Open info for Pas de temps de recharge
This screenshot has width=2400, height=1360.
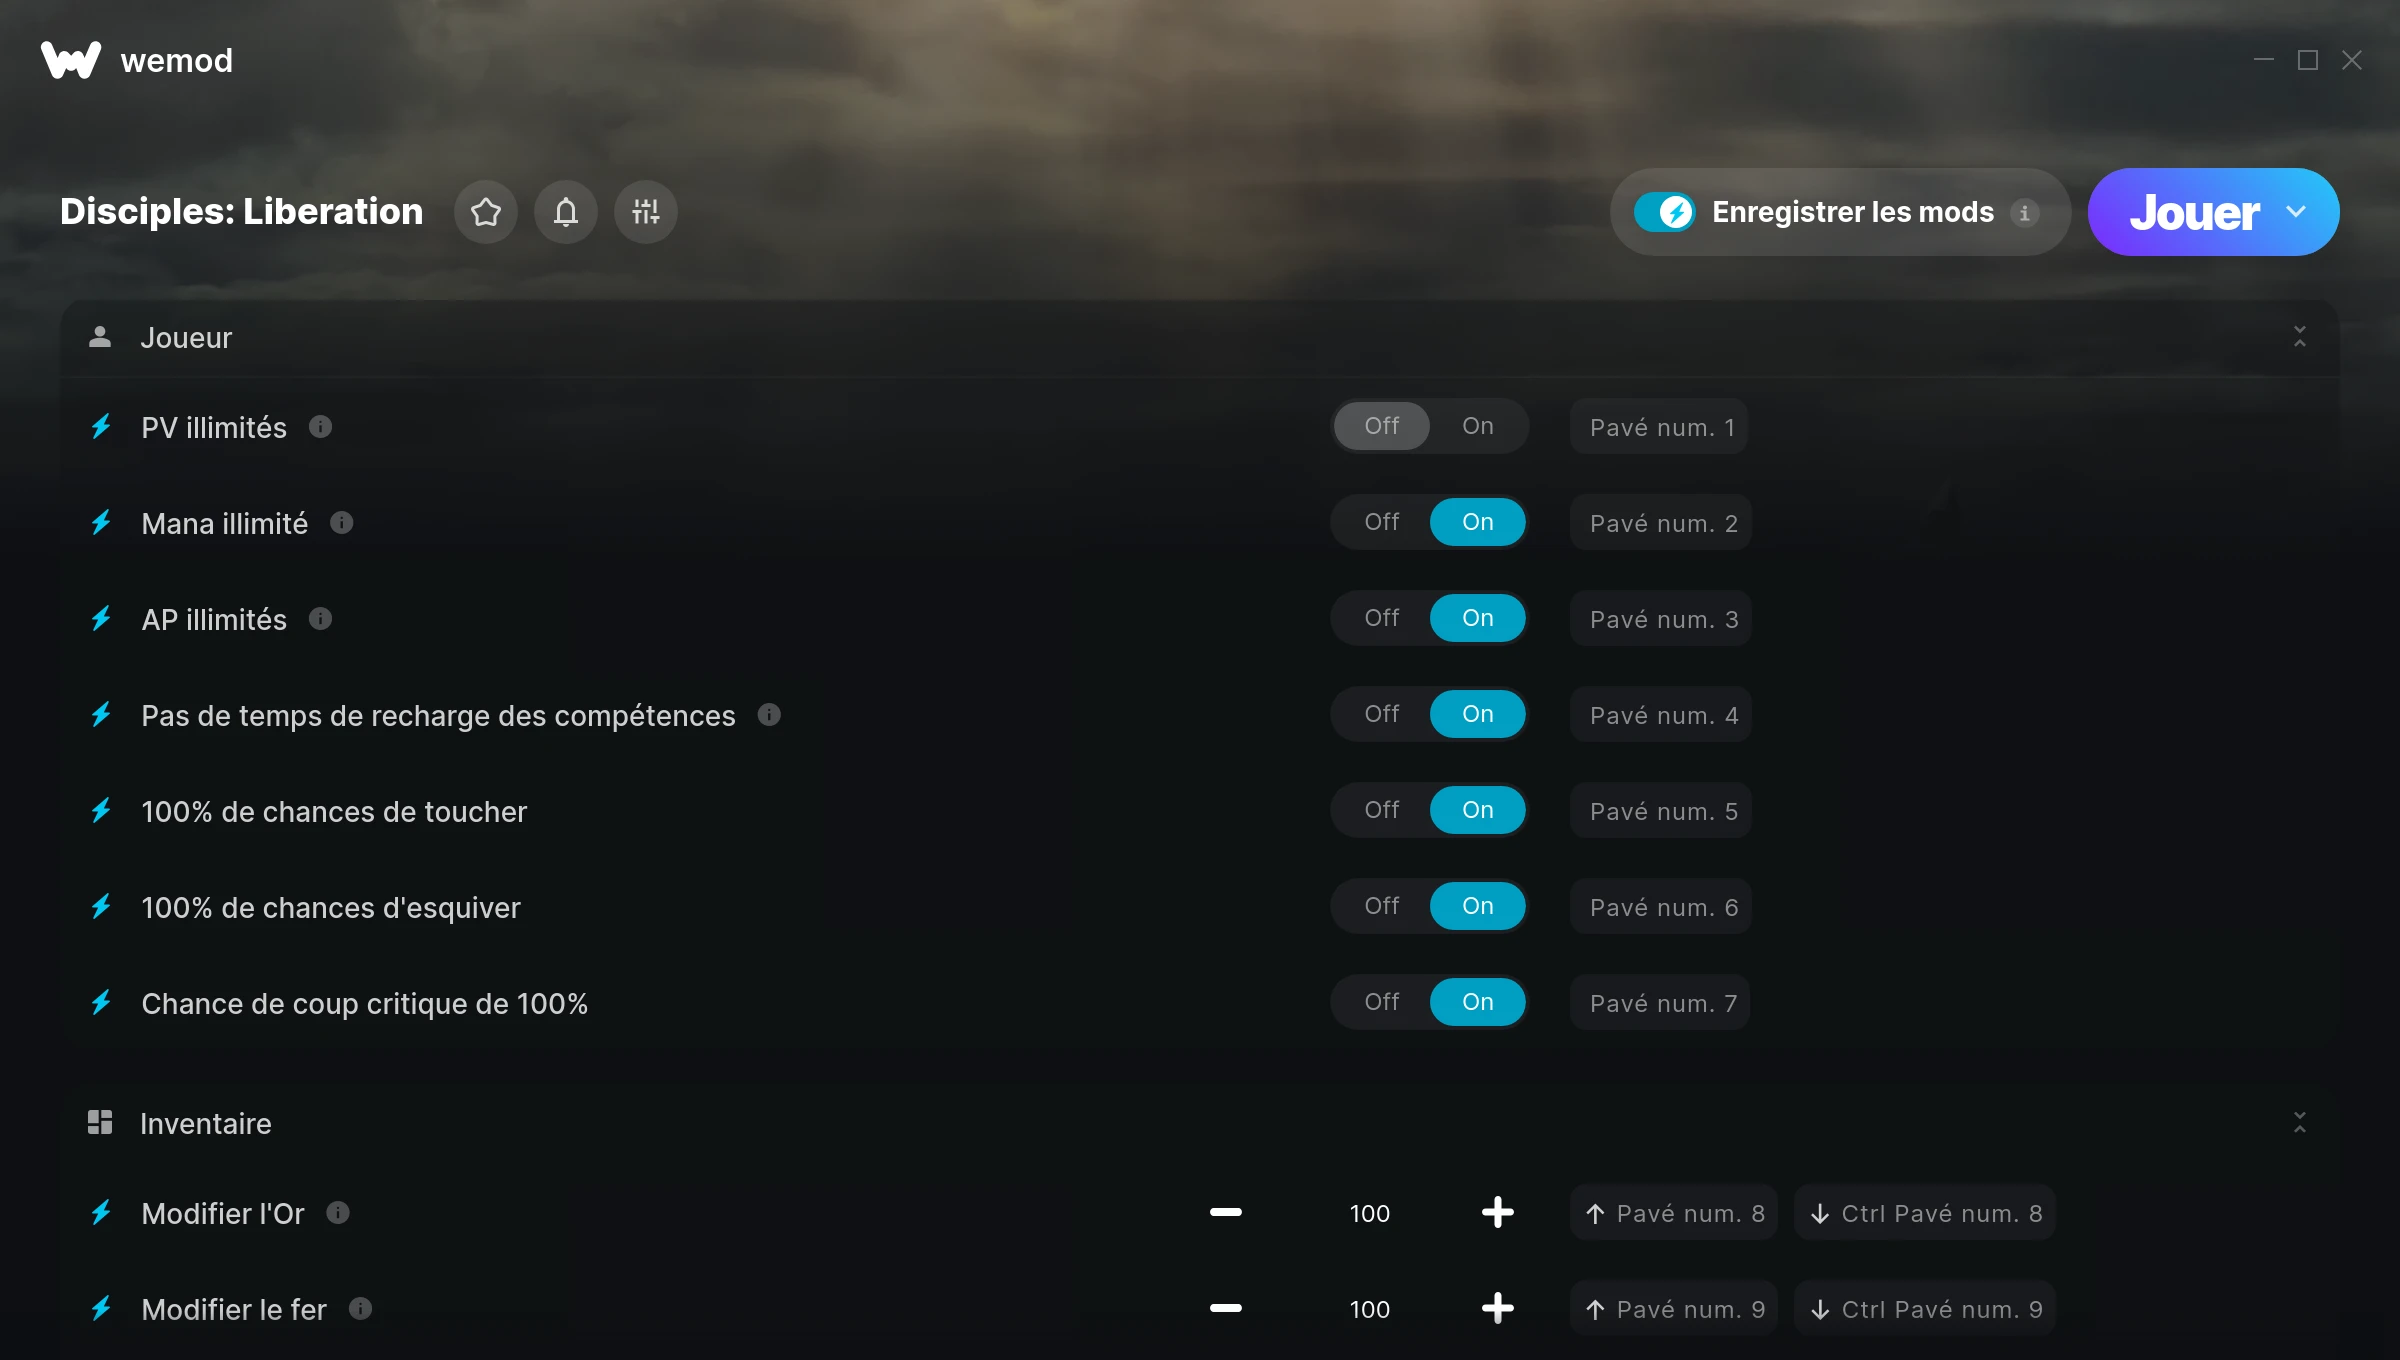[769, 715]
